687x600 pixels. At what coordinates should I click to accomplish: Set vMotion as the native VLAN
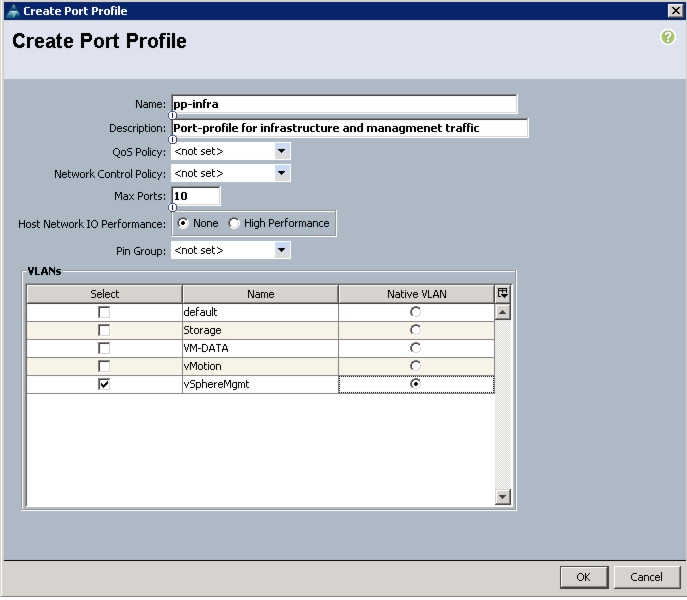click(x=415, y=366)
